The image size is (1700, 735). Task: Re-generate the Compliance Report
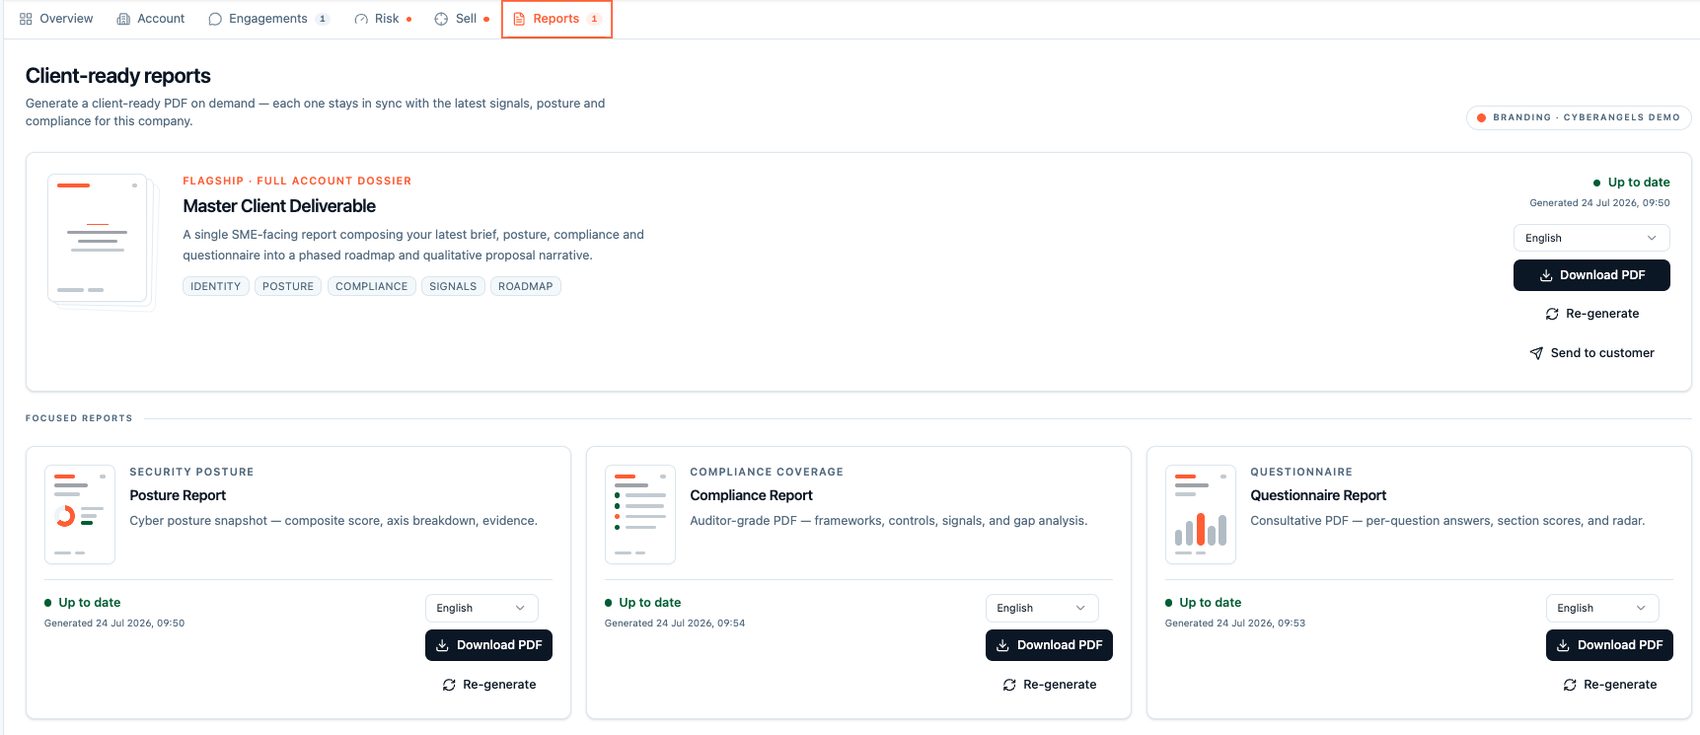1049,685
